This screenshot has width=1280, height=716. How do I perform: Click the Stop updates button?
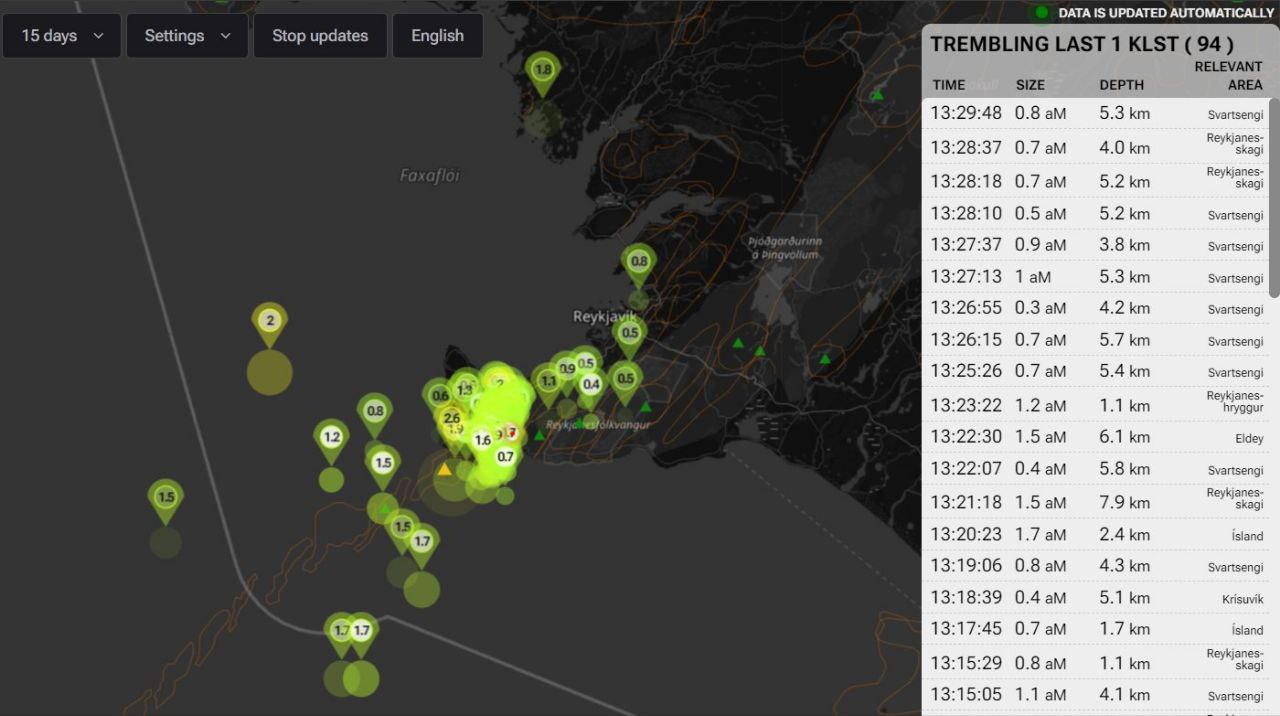pos(320,36)
